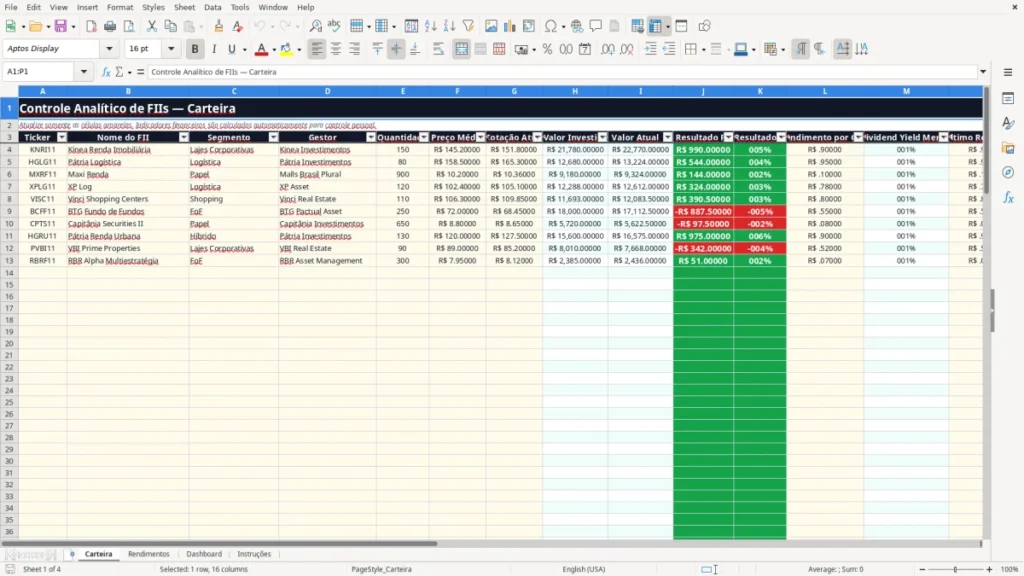This screenshot has height=576, width=1024.
Task: Open the font name dropdown arrow
Action: coord(109,48)
